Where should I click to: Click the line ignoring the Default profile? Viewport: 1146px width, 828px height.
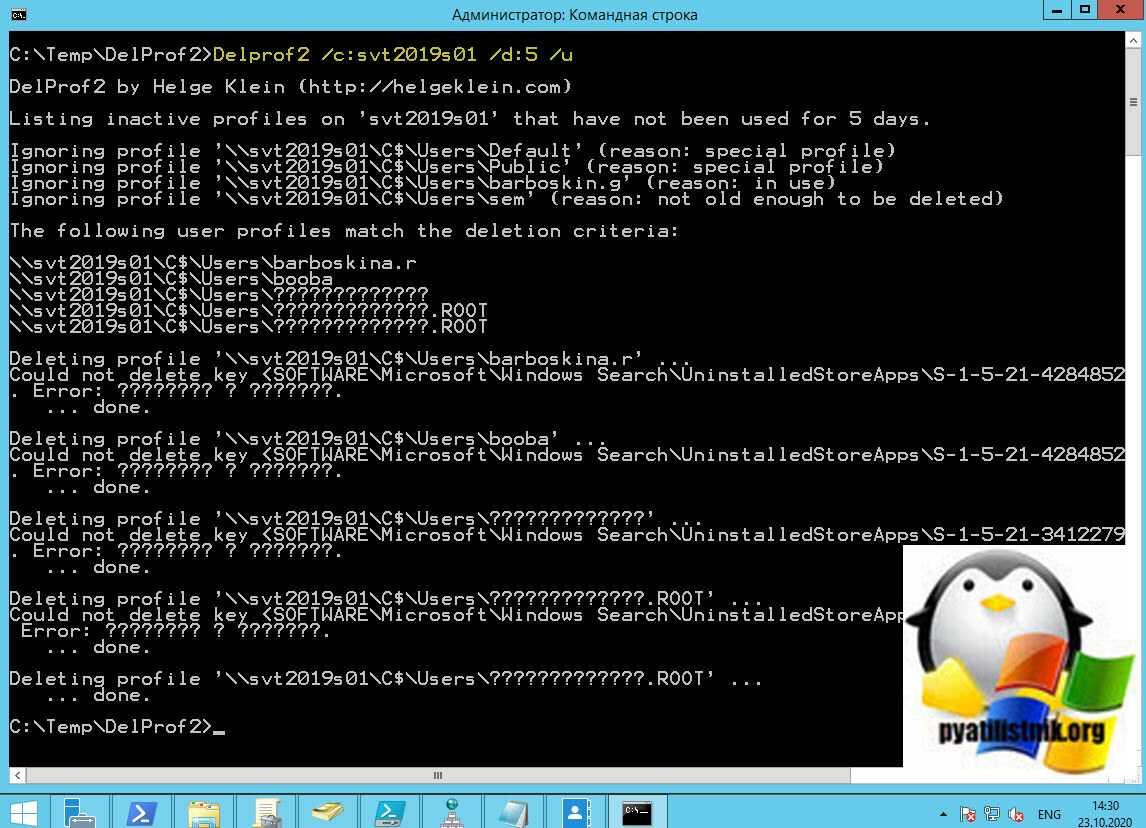[x=452, y=151]
